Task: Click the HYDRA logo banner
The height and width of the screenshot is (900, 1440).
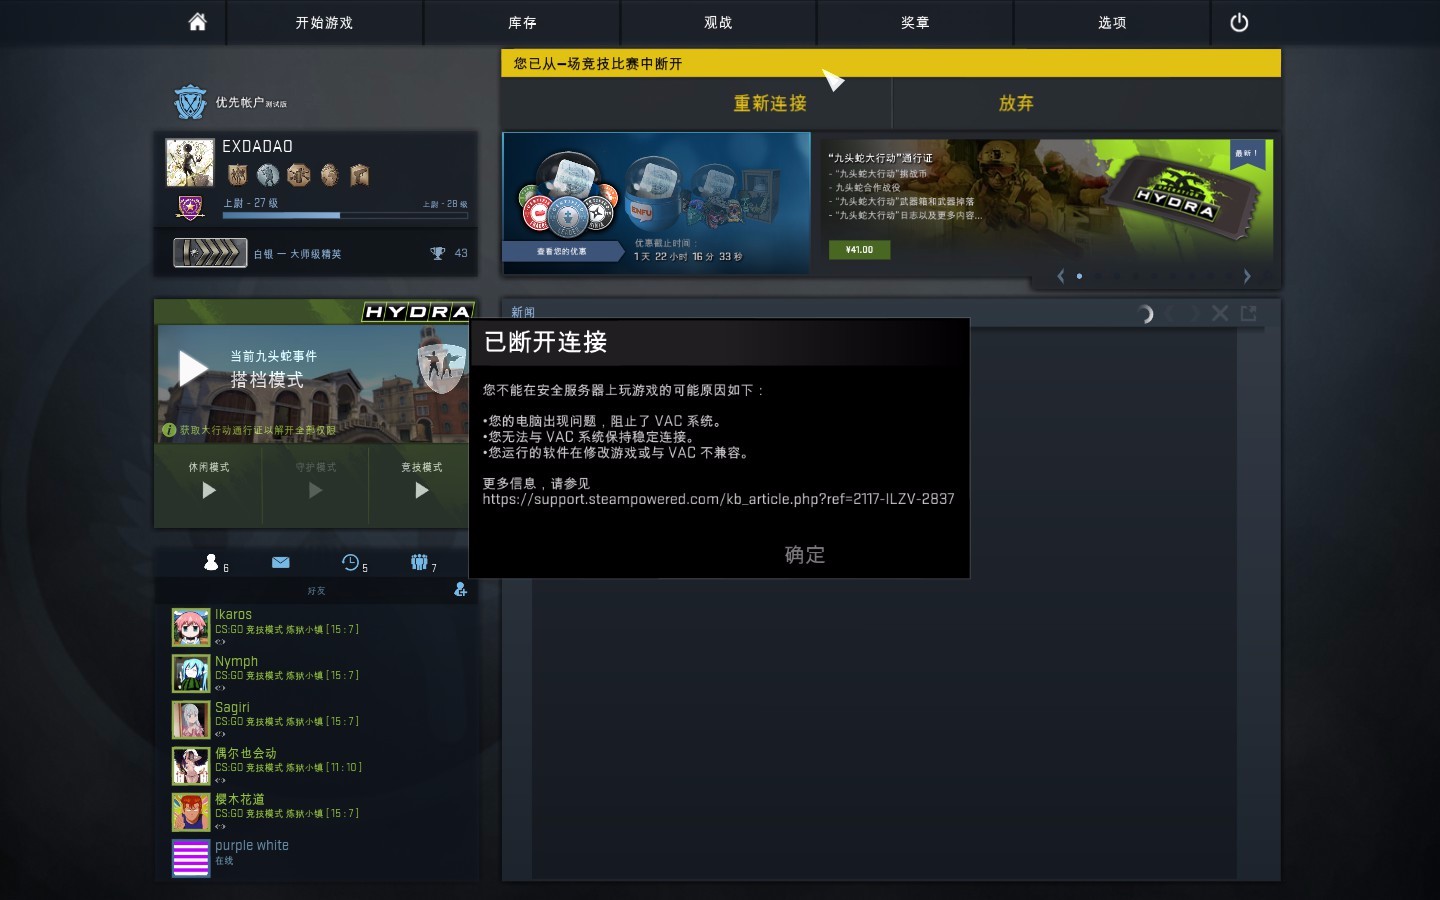Action: pos(416,312)
